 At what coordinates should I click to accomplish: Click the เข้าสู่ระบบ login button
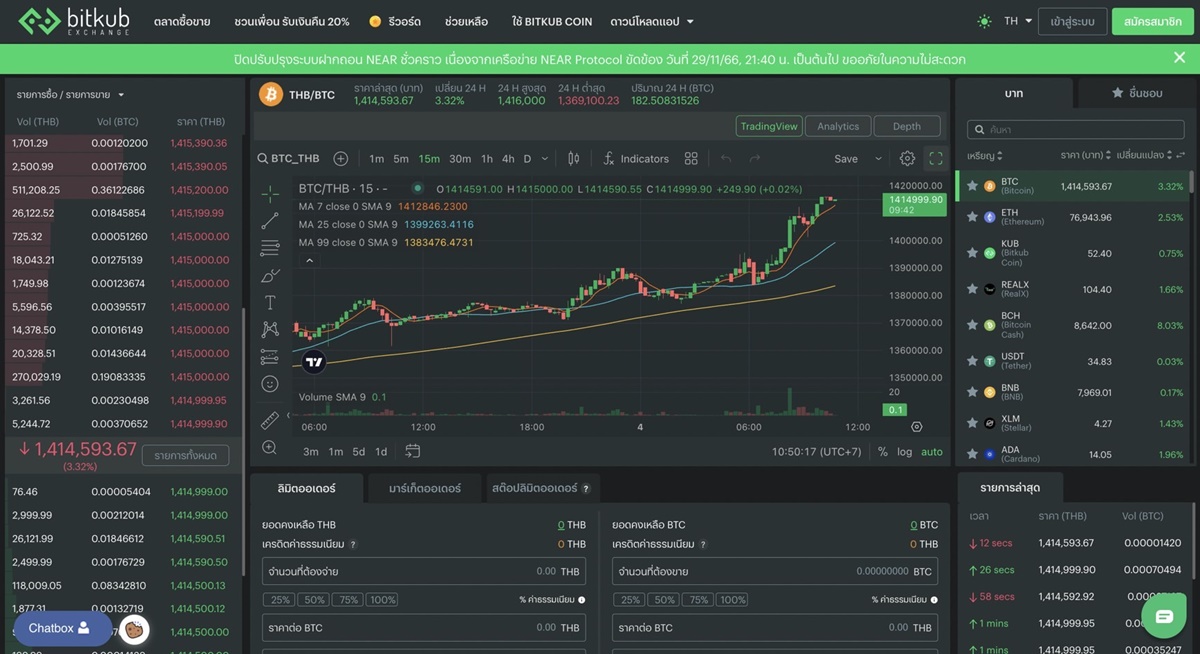1072,21
